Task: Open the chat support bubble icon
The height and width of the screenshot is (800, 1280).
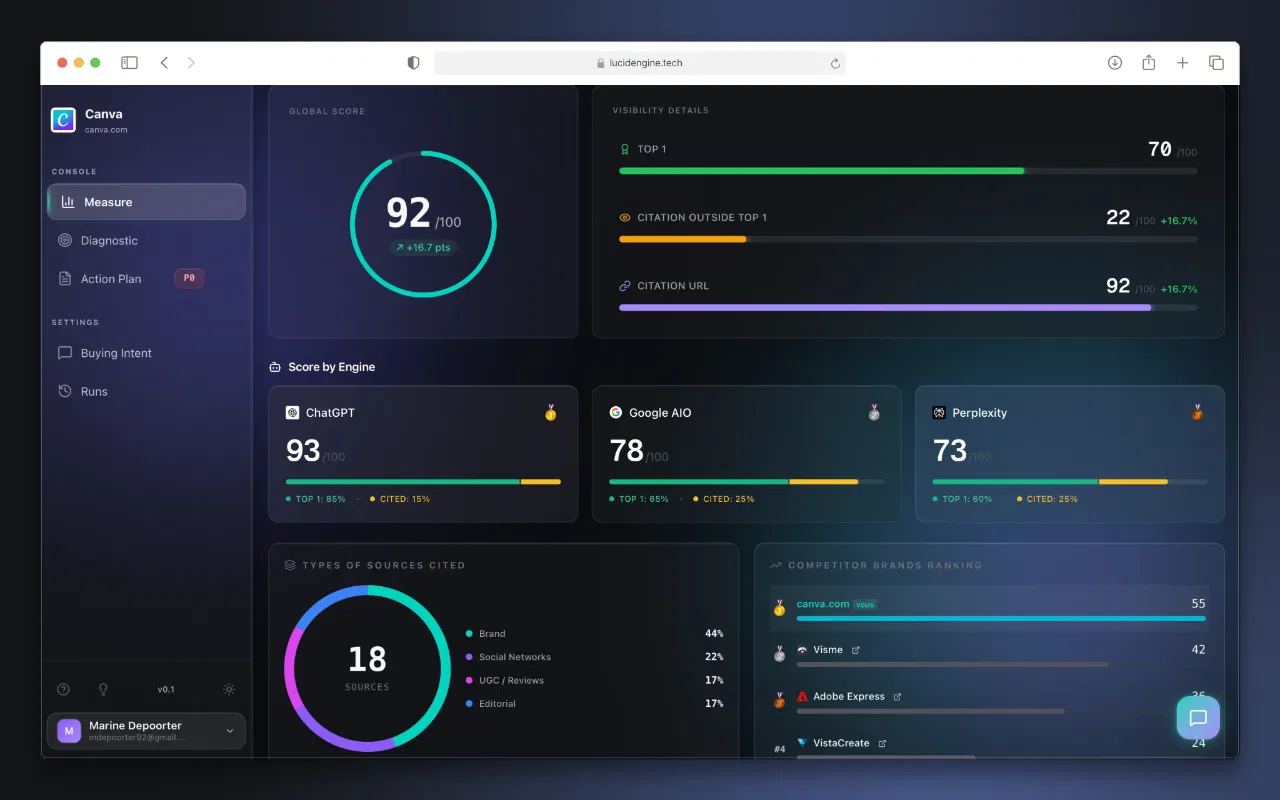Action: [x=1198, y=717]
